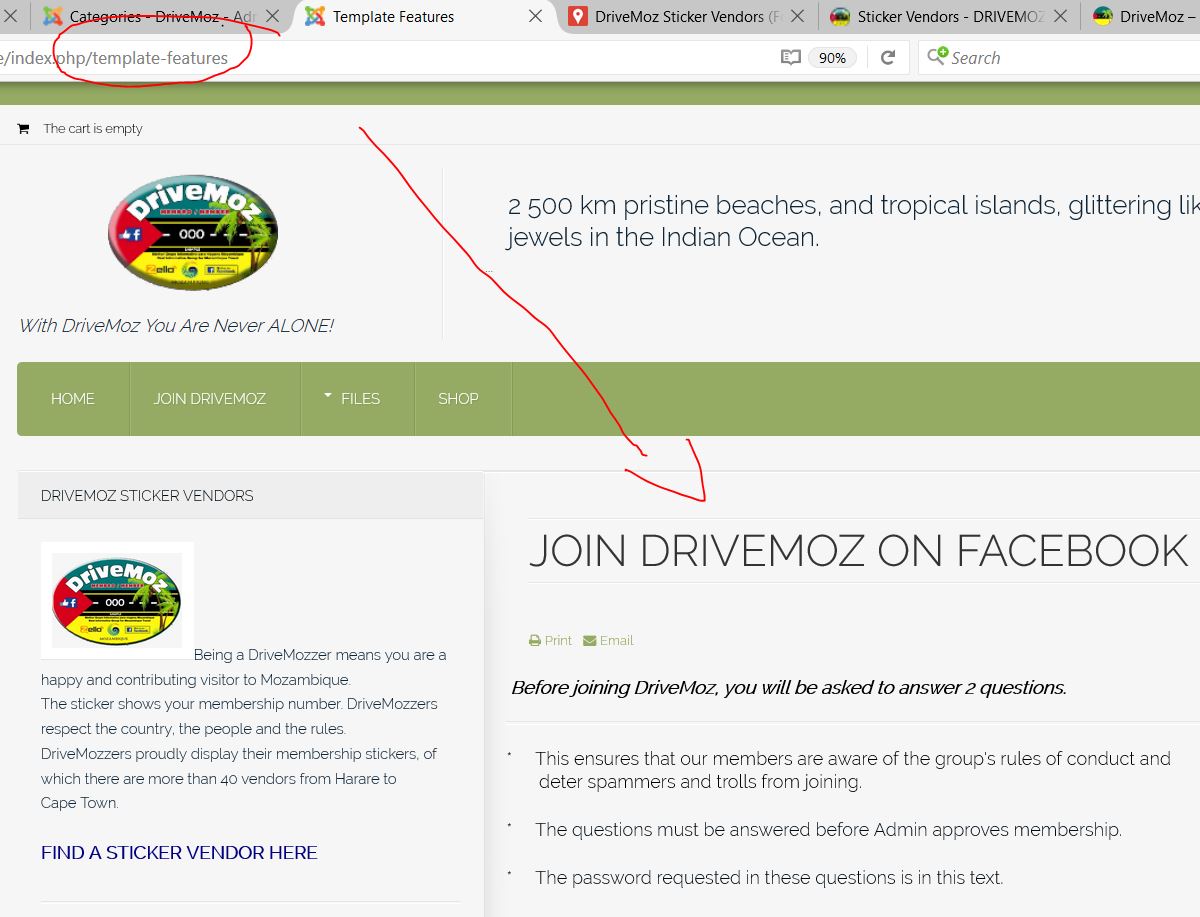The image size is (1200, 917).
Task: Close the DriveMoz Sticker Vendors map tab
Action: click(x=797, y=17)
